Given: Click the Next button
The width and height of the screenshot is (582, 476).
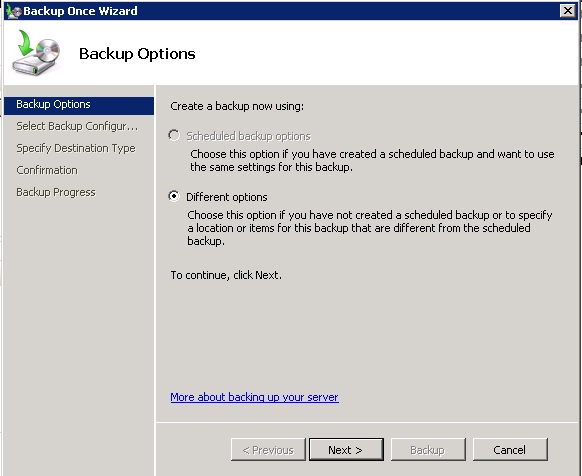Looking at the screenshot, I should (346, 449).
